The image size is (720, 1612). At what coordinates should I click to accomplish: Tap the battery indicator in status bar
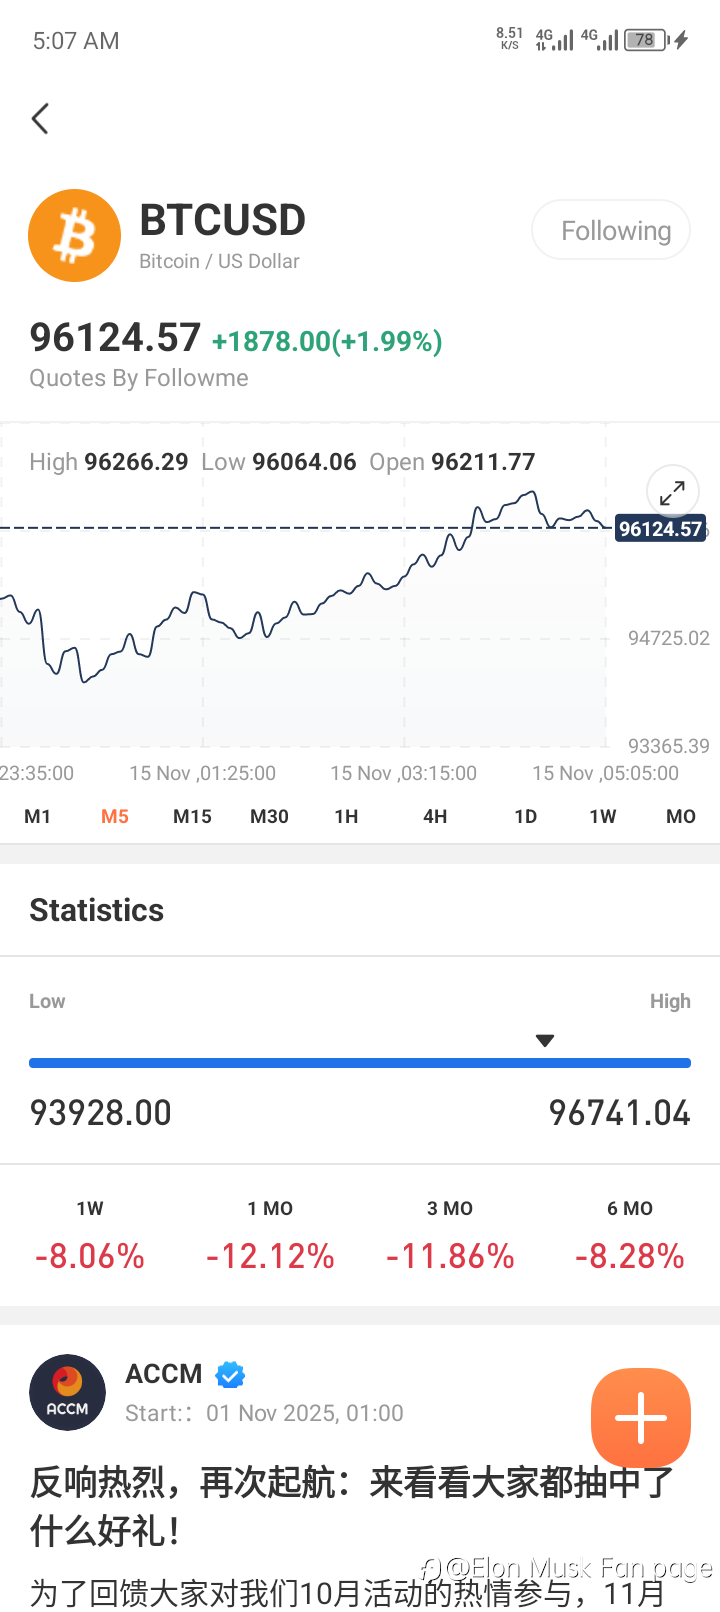[x=646, y=40]
